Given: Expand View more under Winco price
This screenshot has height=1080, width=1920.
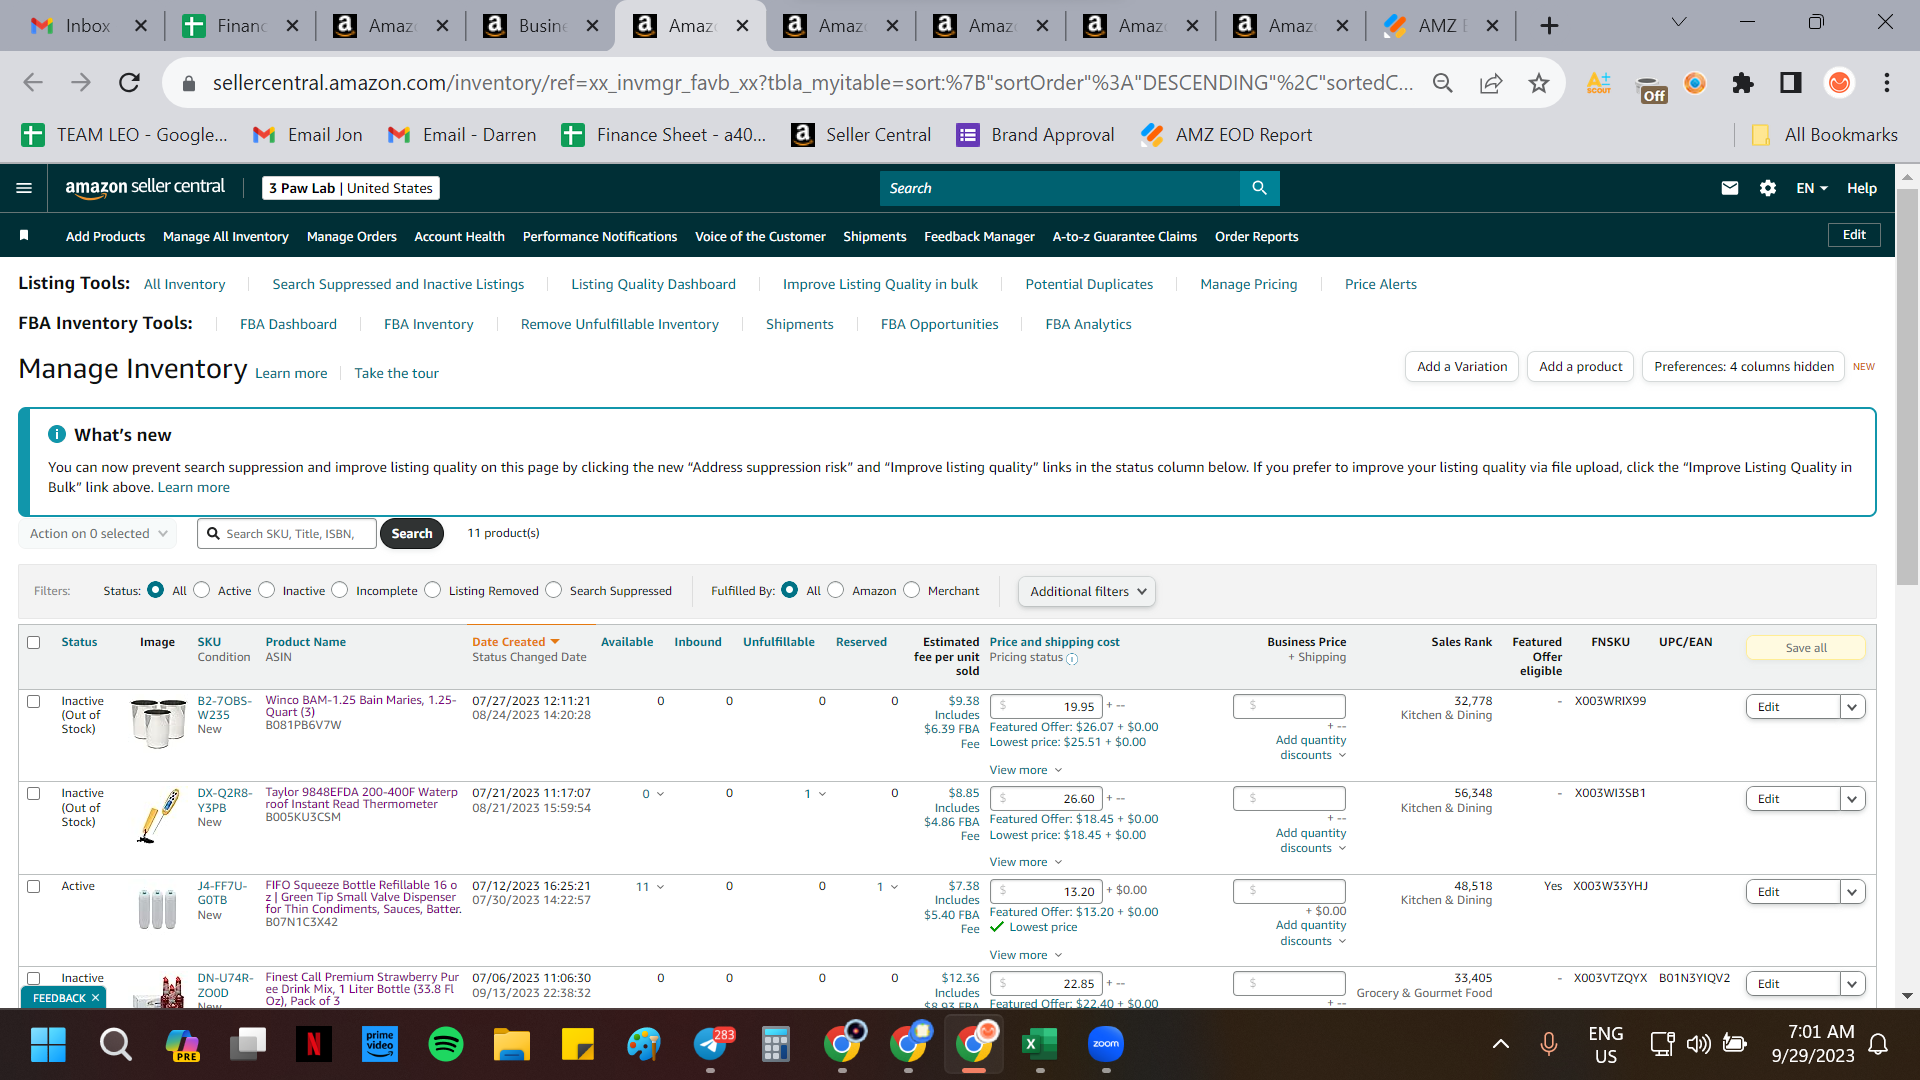Looking at the screenshot, I should pos(1026,770).
